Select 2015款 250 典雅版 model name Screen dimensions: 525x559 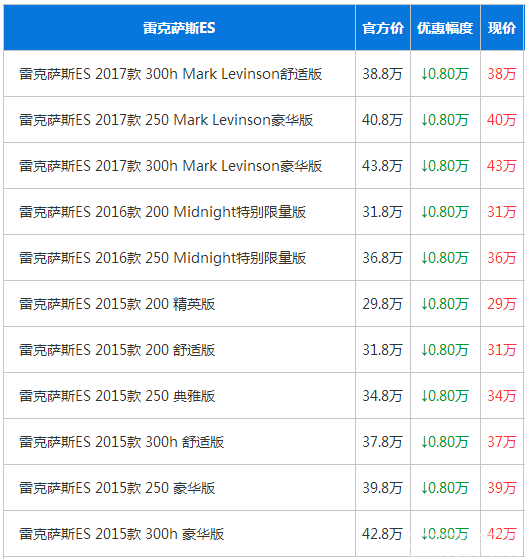coord(117,396)
